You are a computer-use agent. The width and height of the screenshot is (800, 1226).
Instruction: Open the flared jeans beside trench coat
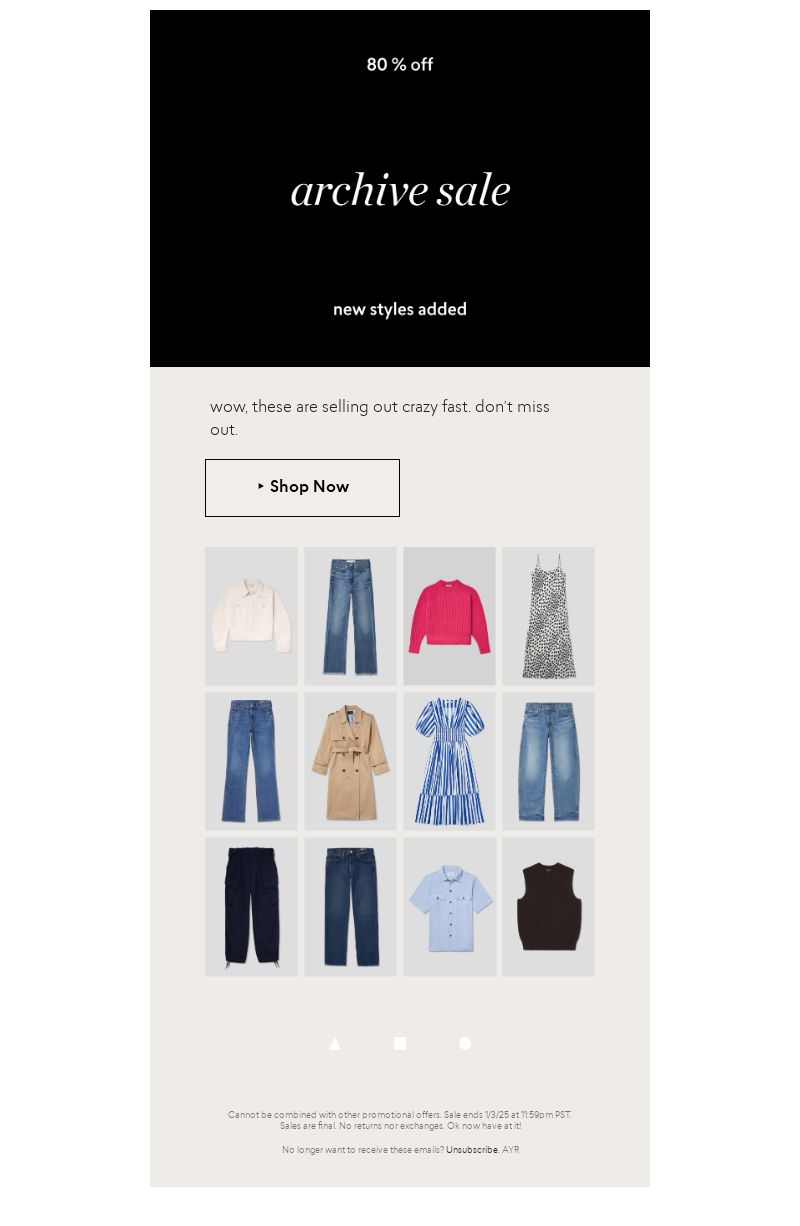pyautogui.click(x=251, y=761)
